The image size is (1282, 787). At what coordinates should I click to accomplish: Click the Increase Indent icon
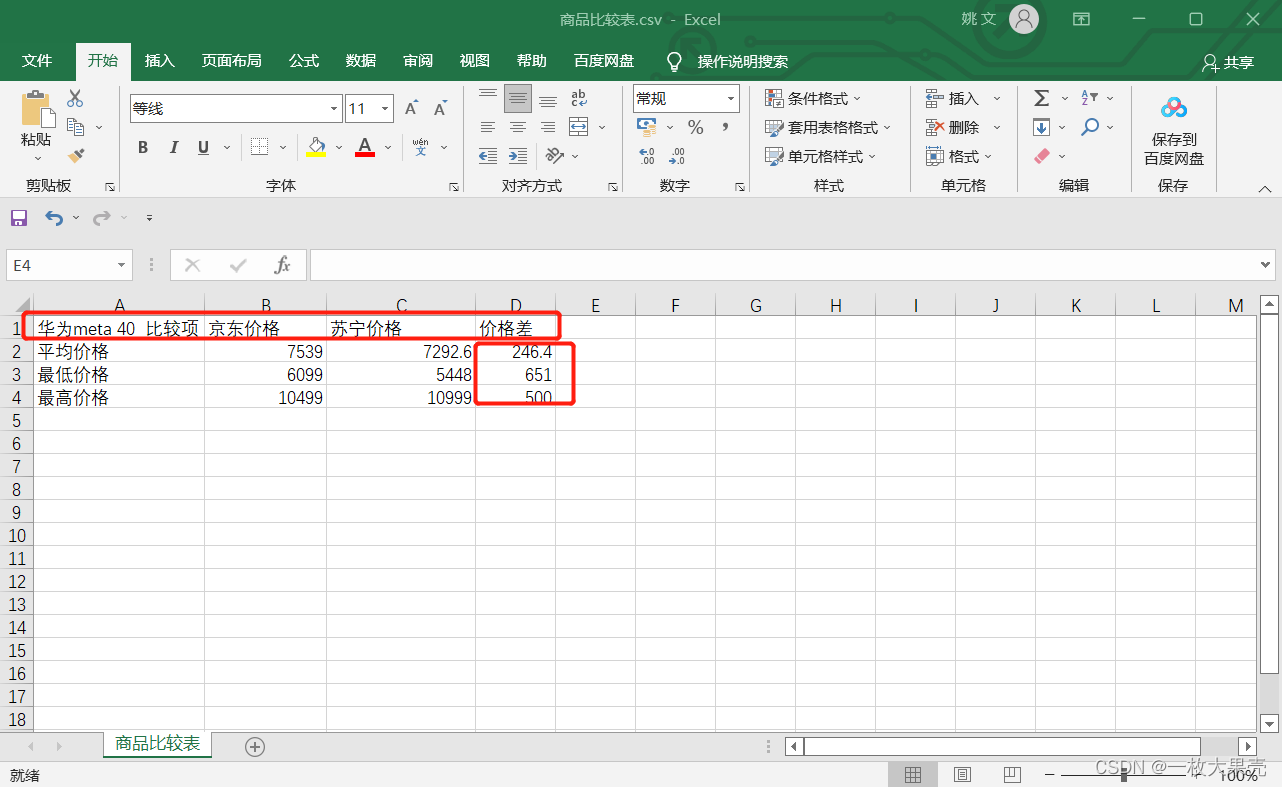click(518, 156)
